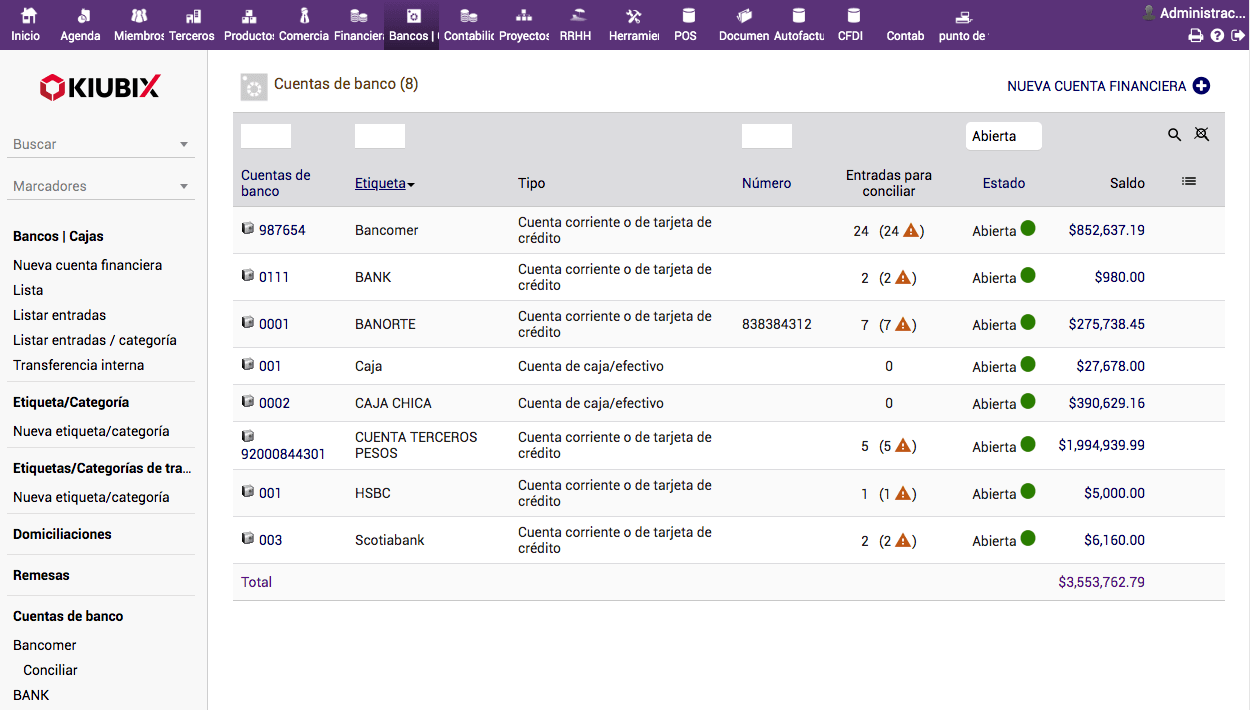
Task: Click the KIUBIX logo
Action: (100, 88)
